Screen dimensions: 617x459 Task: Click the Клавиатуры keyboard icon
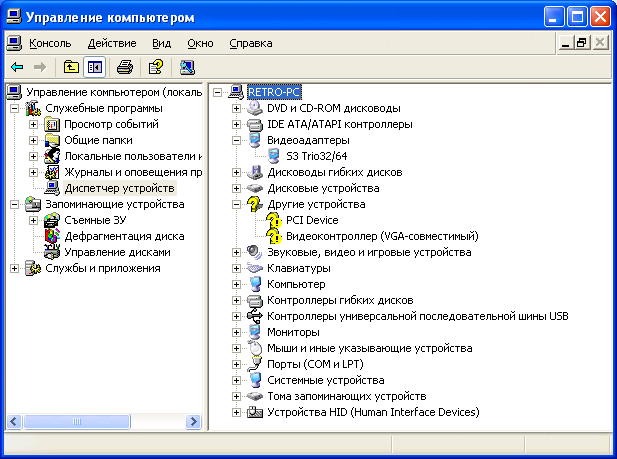click(255, 268)
